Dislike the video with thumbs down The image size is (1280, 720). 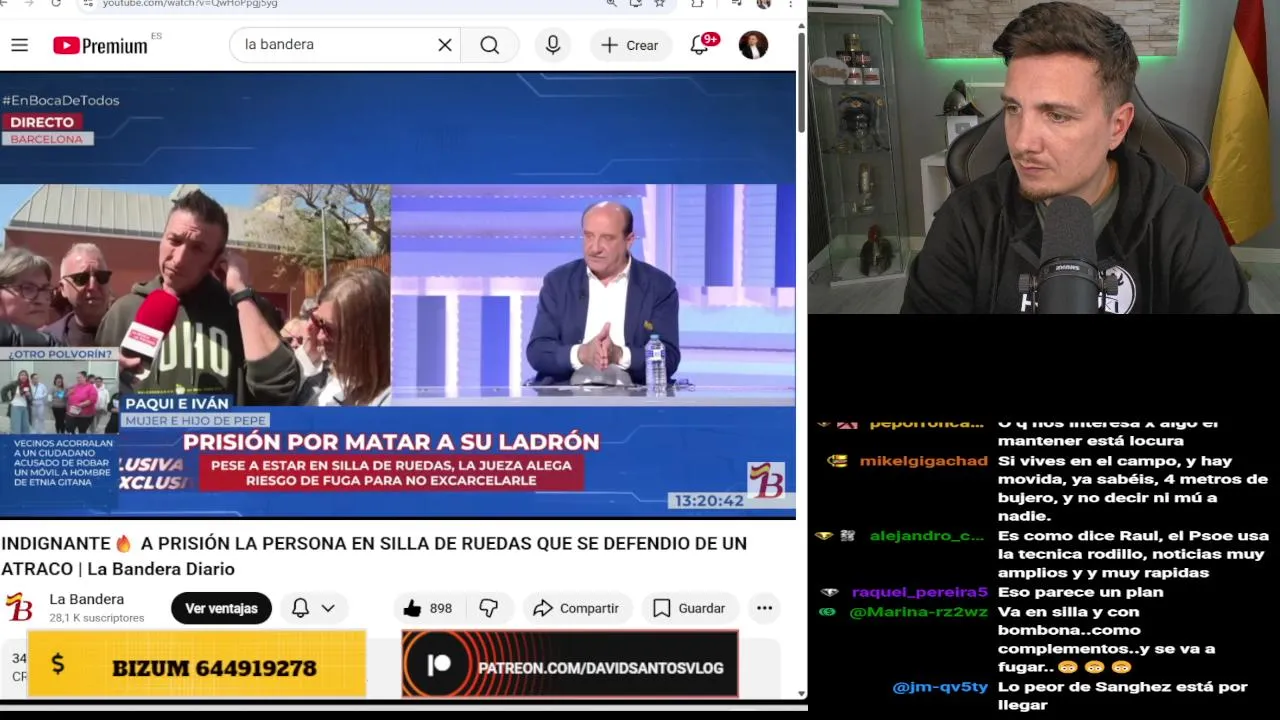[489, 608]
